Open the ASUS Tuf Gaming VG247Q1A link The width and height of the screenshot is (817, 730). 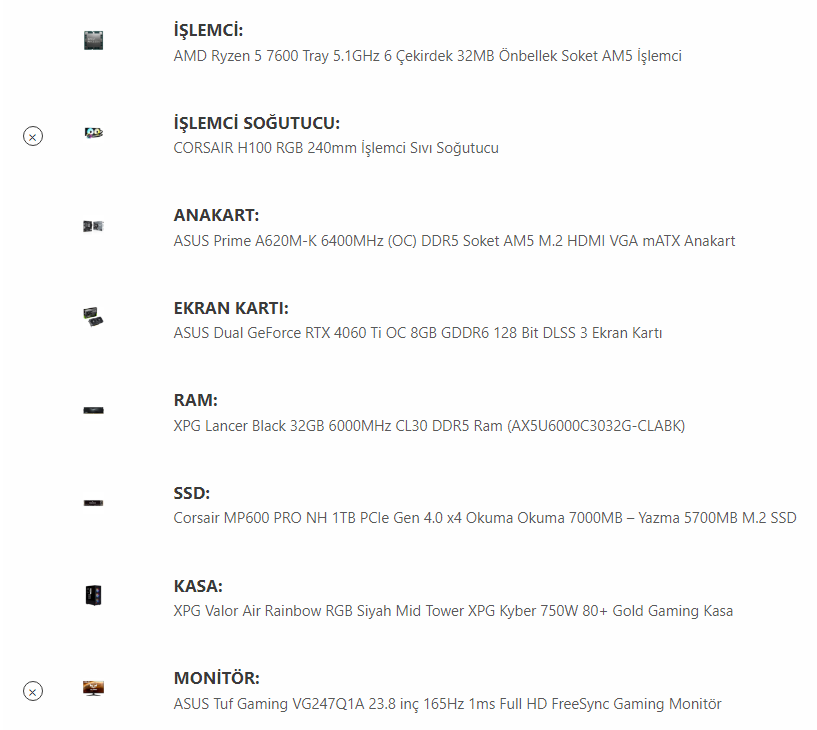[x=447, y=703]
